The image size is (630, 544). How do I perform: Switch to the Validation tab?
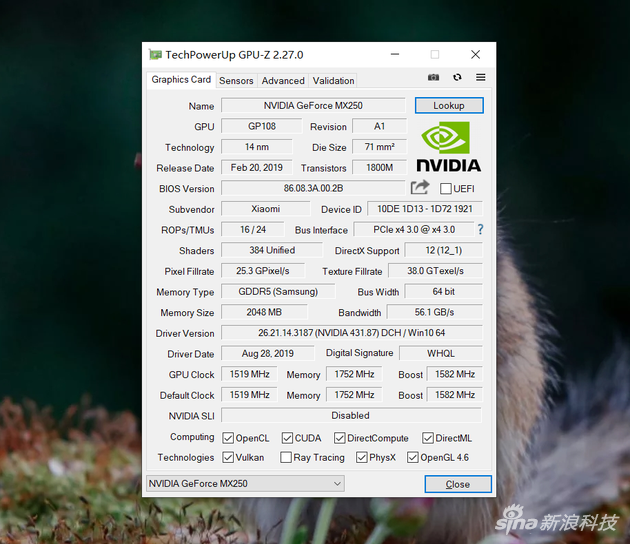pos(333,81)
